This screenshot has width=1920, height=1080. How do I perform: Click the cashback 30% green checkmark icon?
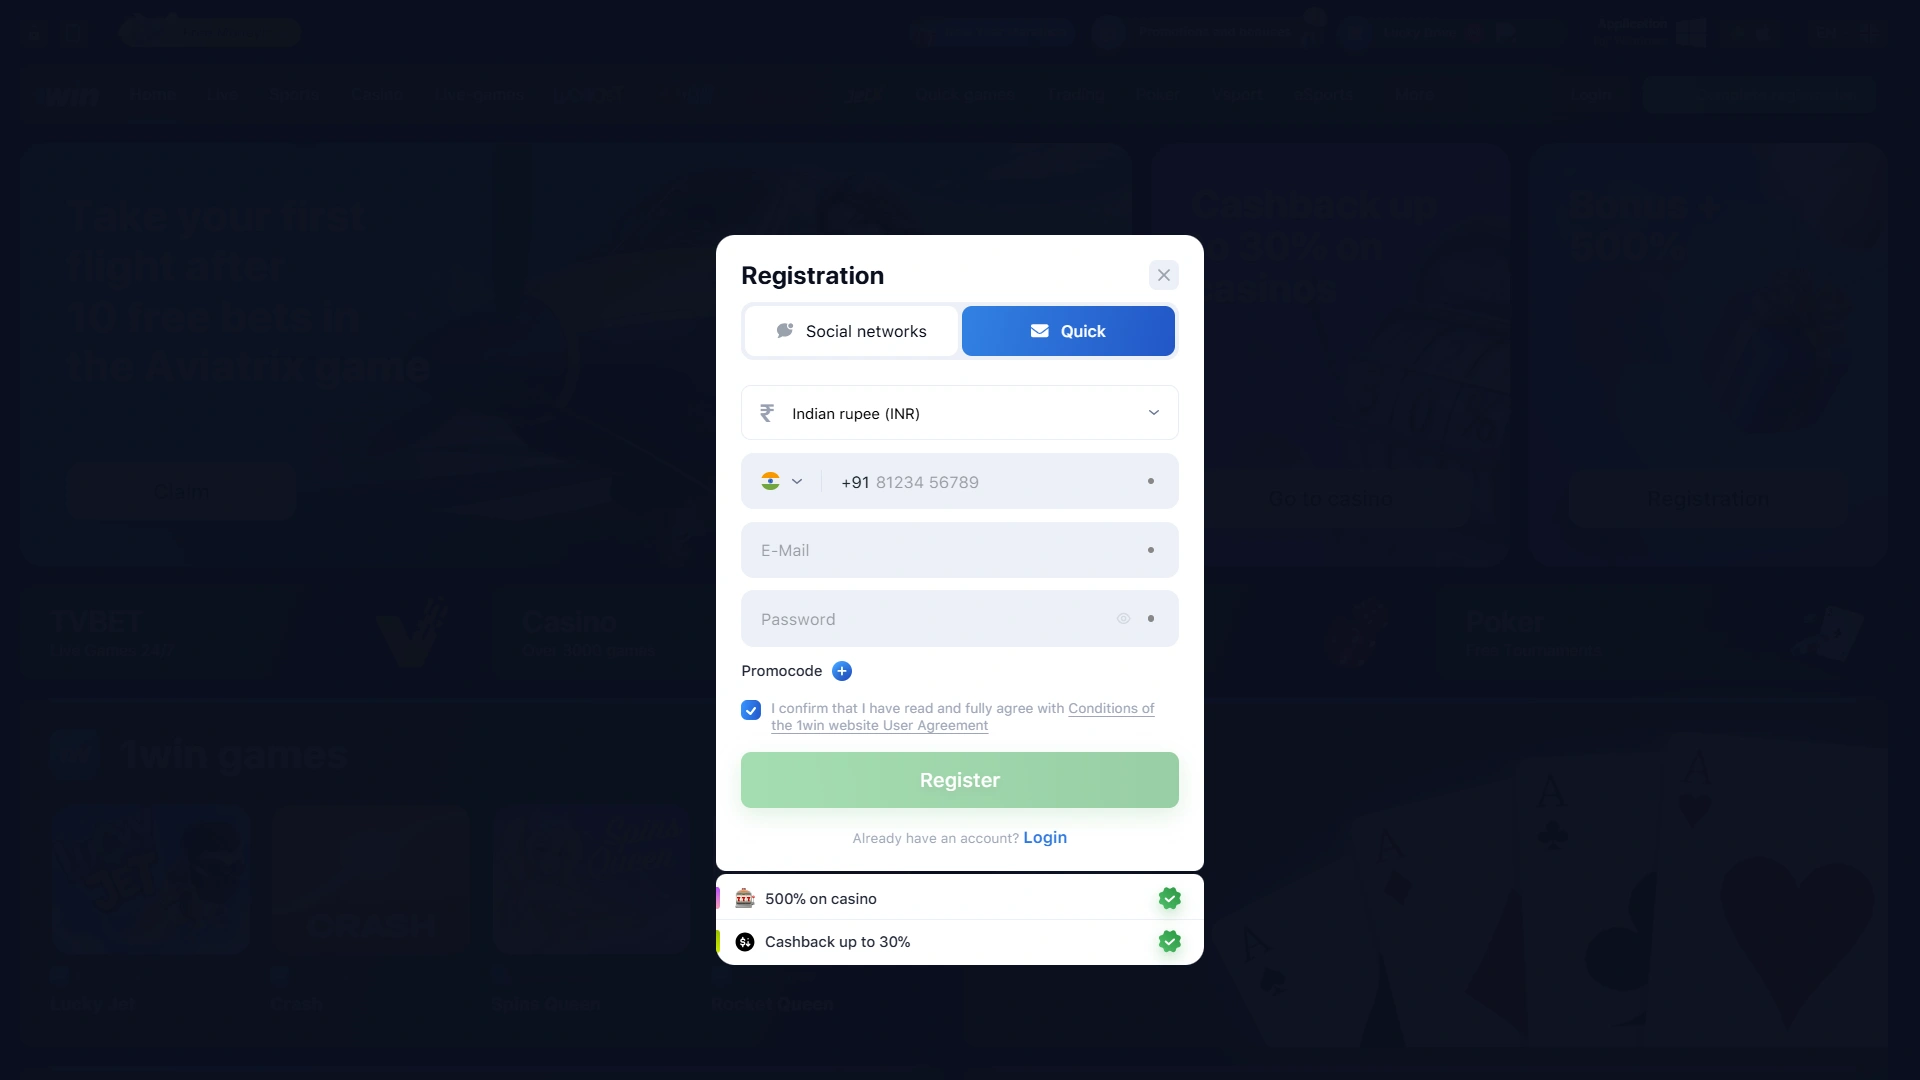(x=1170, y=942)
